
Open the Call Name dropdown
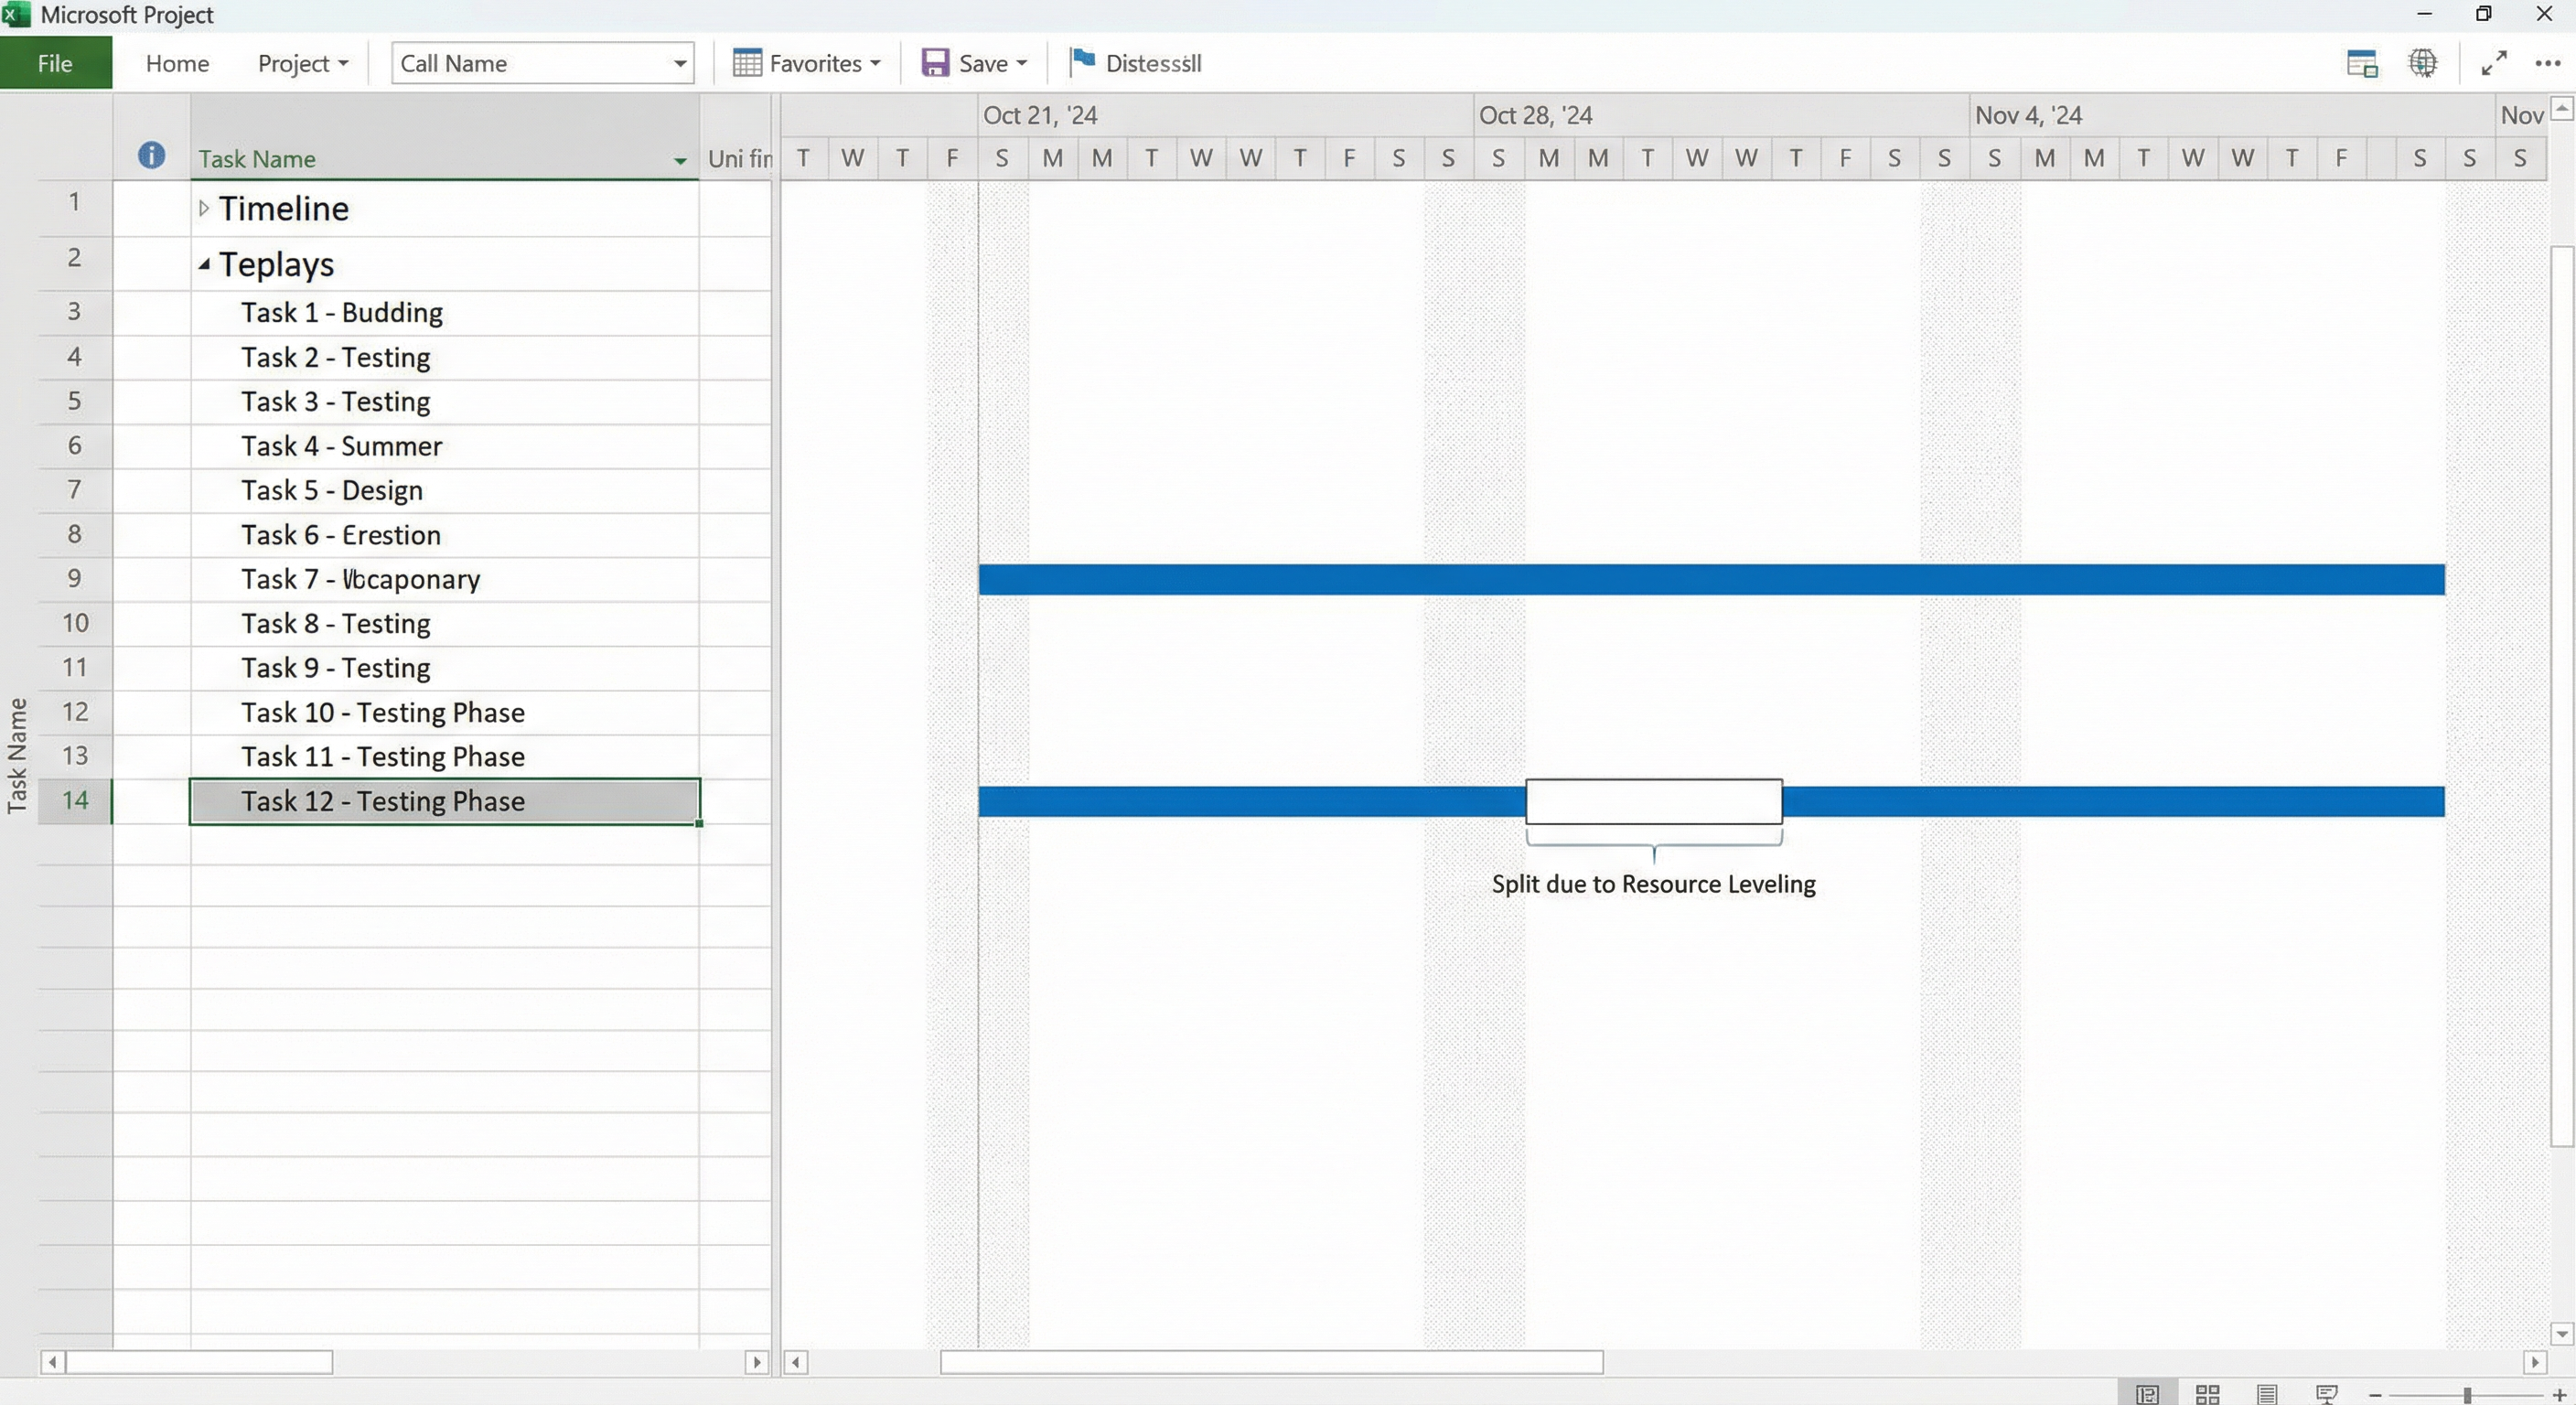[x=679, y=63]
